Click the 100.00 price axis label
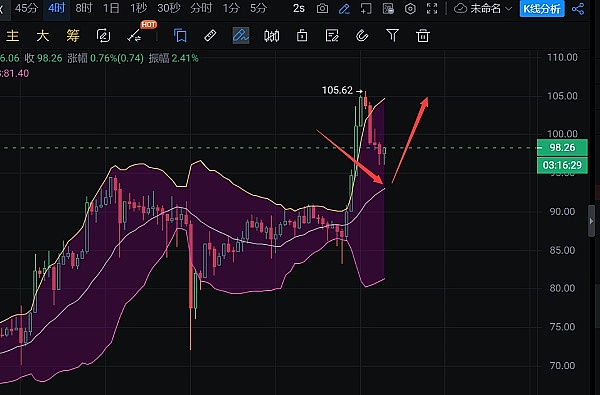The height and width of the screenshot is (395, 600). tap(562, 134)
